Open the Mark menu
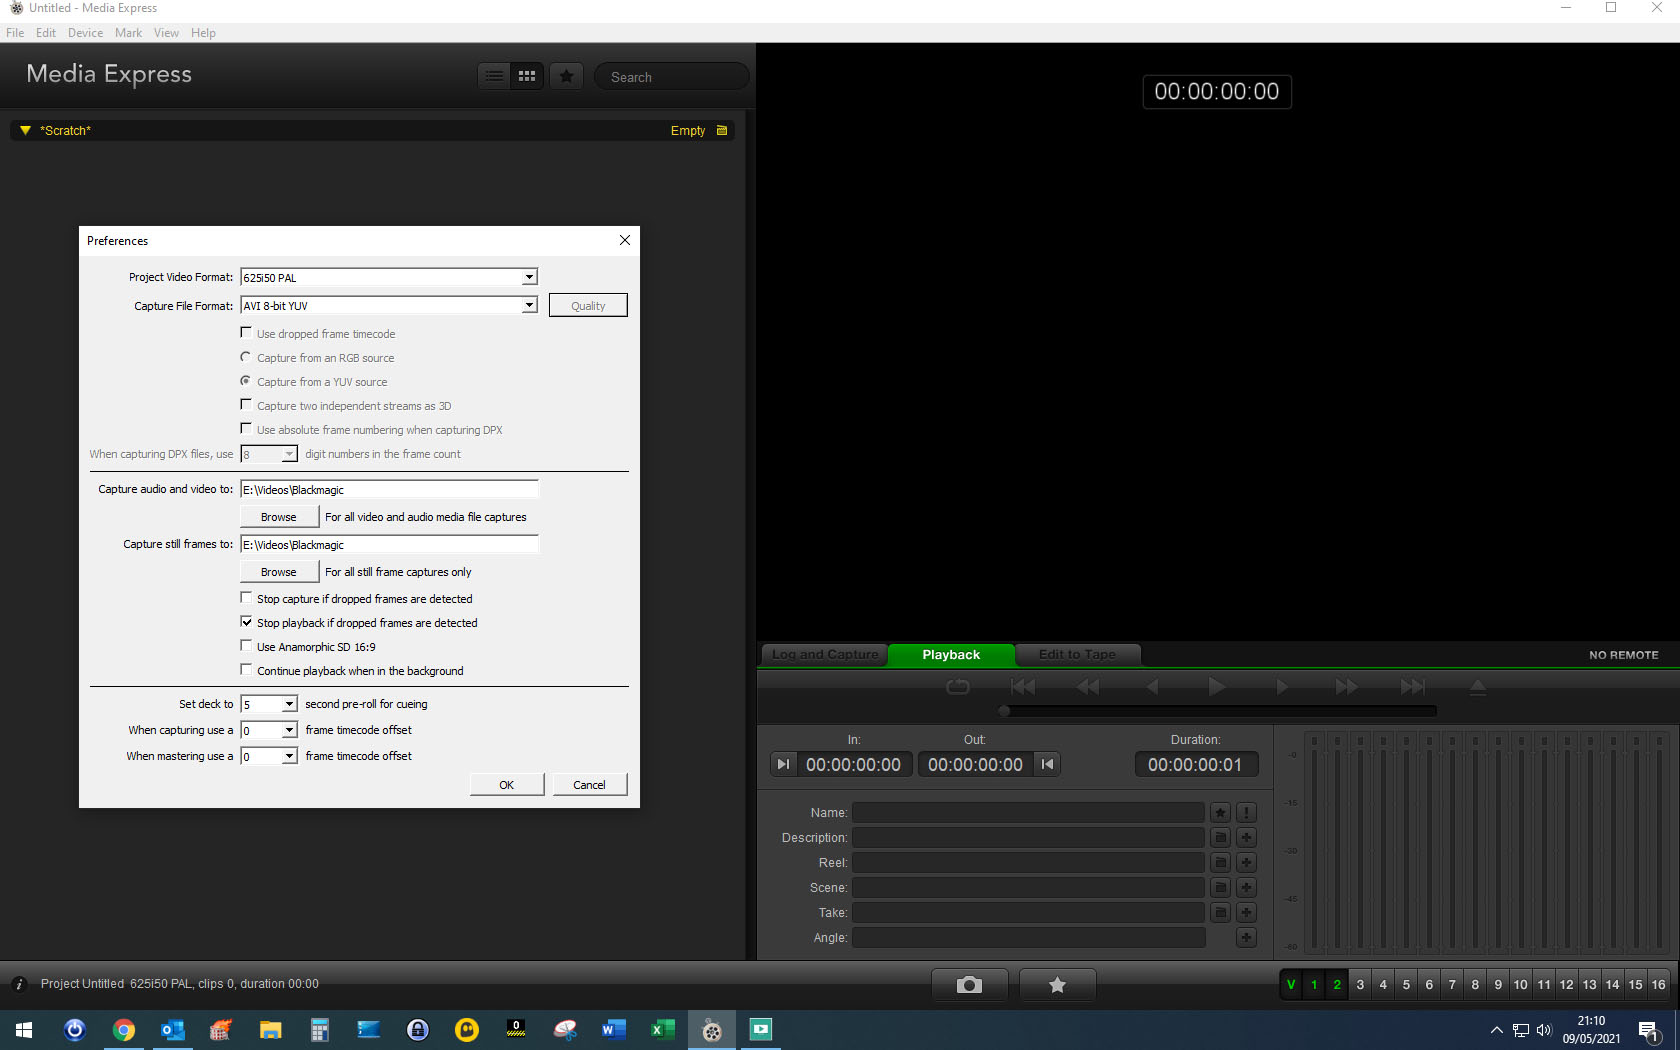Viewport: 1680px width, 1050px height. [x=128, y=33]
